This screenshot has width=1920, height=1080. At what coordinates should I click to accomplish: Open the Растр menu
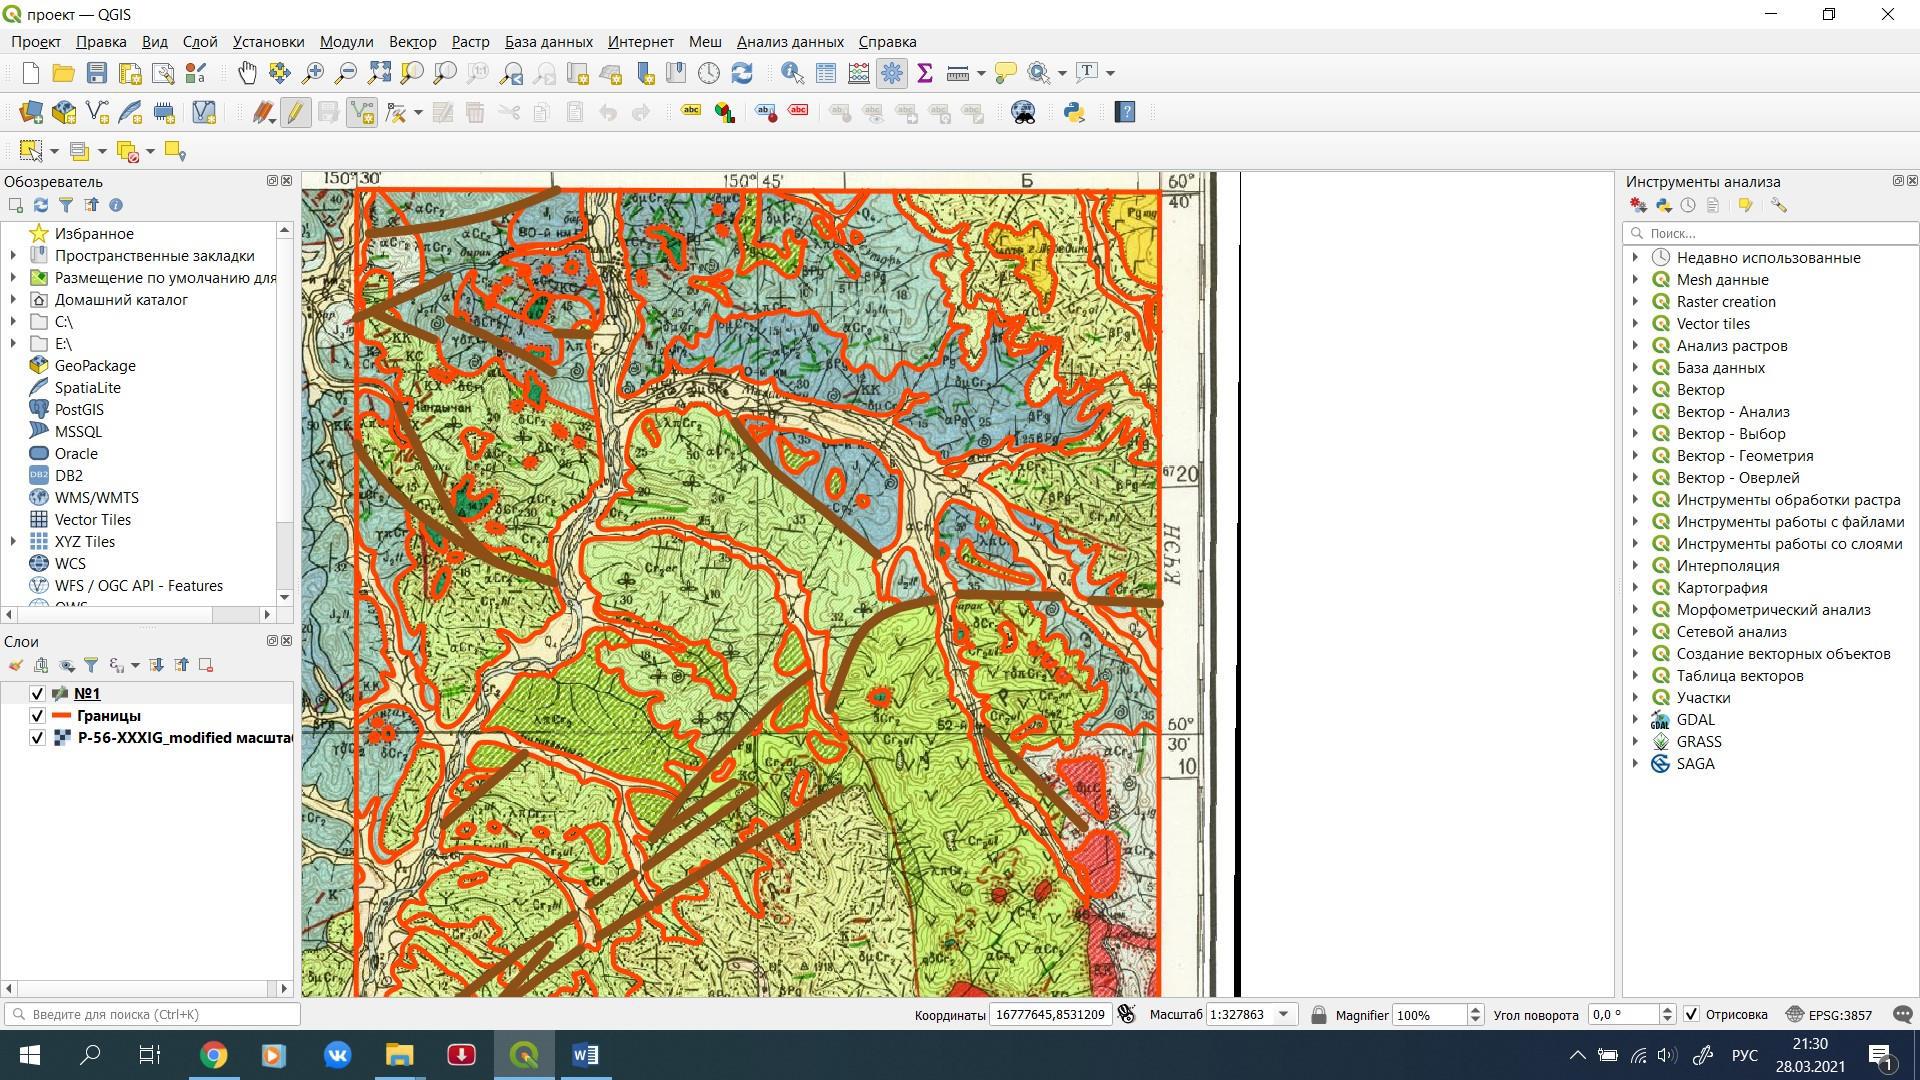(470, 42)
